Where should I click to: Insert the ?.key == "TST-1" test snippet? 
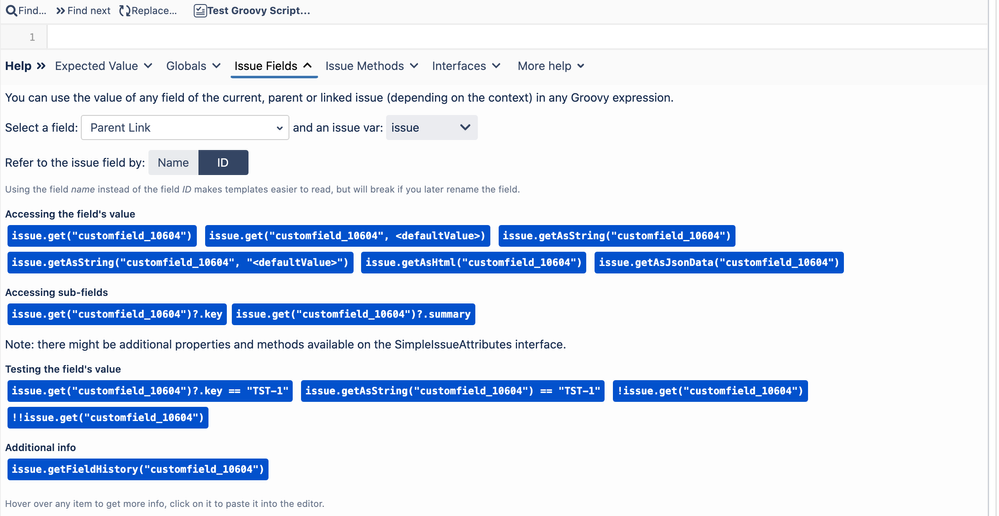pyautogui.click(x=150, y=391)
